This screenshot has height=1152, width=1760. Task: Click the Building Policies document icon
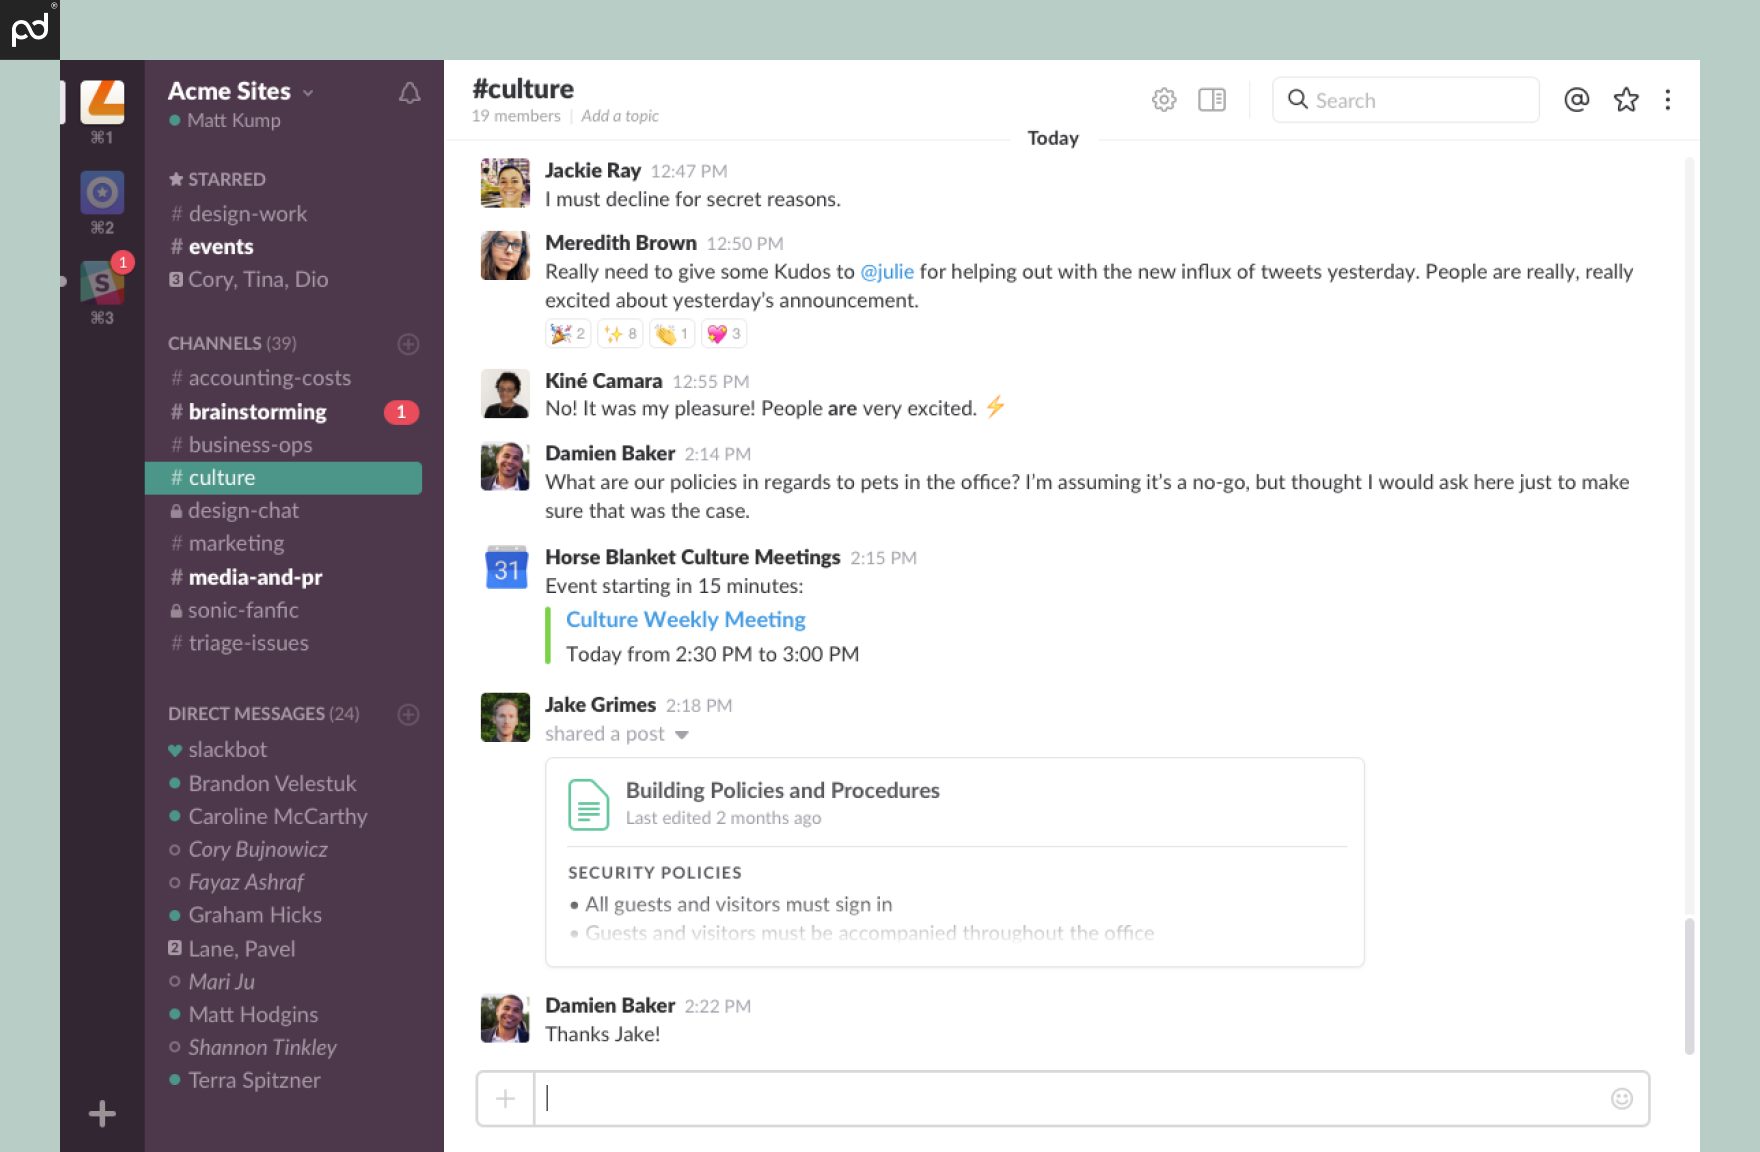589,804
